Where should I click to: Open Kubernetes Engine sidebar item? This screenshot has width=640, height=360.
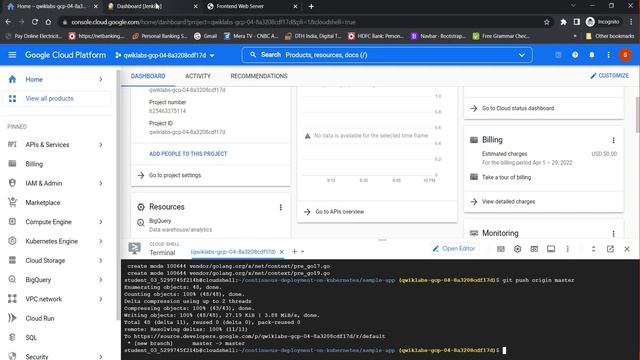click(51, 241)
